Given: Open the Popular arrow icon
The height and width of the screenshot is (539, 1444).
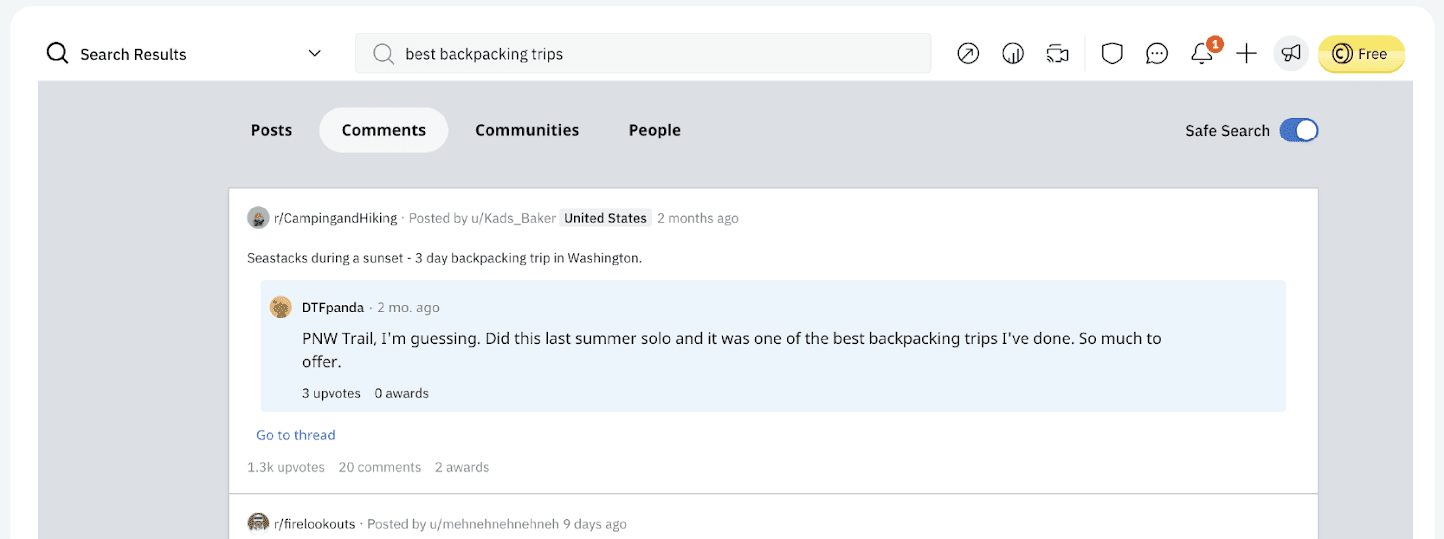Looking at the screenshot, I should [968, 54].
